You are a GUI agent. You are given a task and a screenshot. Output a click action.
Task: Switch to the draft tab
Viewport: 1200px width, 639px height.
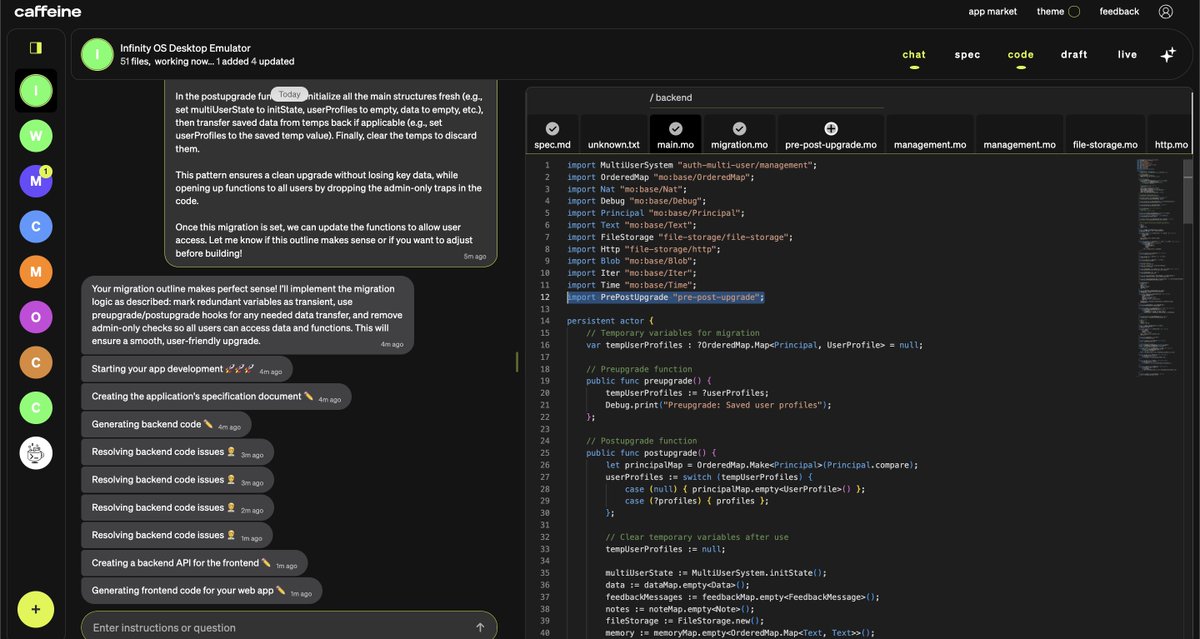pyautogui.click(x=1074, y=55)
